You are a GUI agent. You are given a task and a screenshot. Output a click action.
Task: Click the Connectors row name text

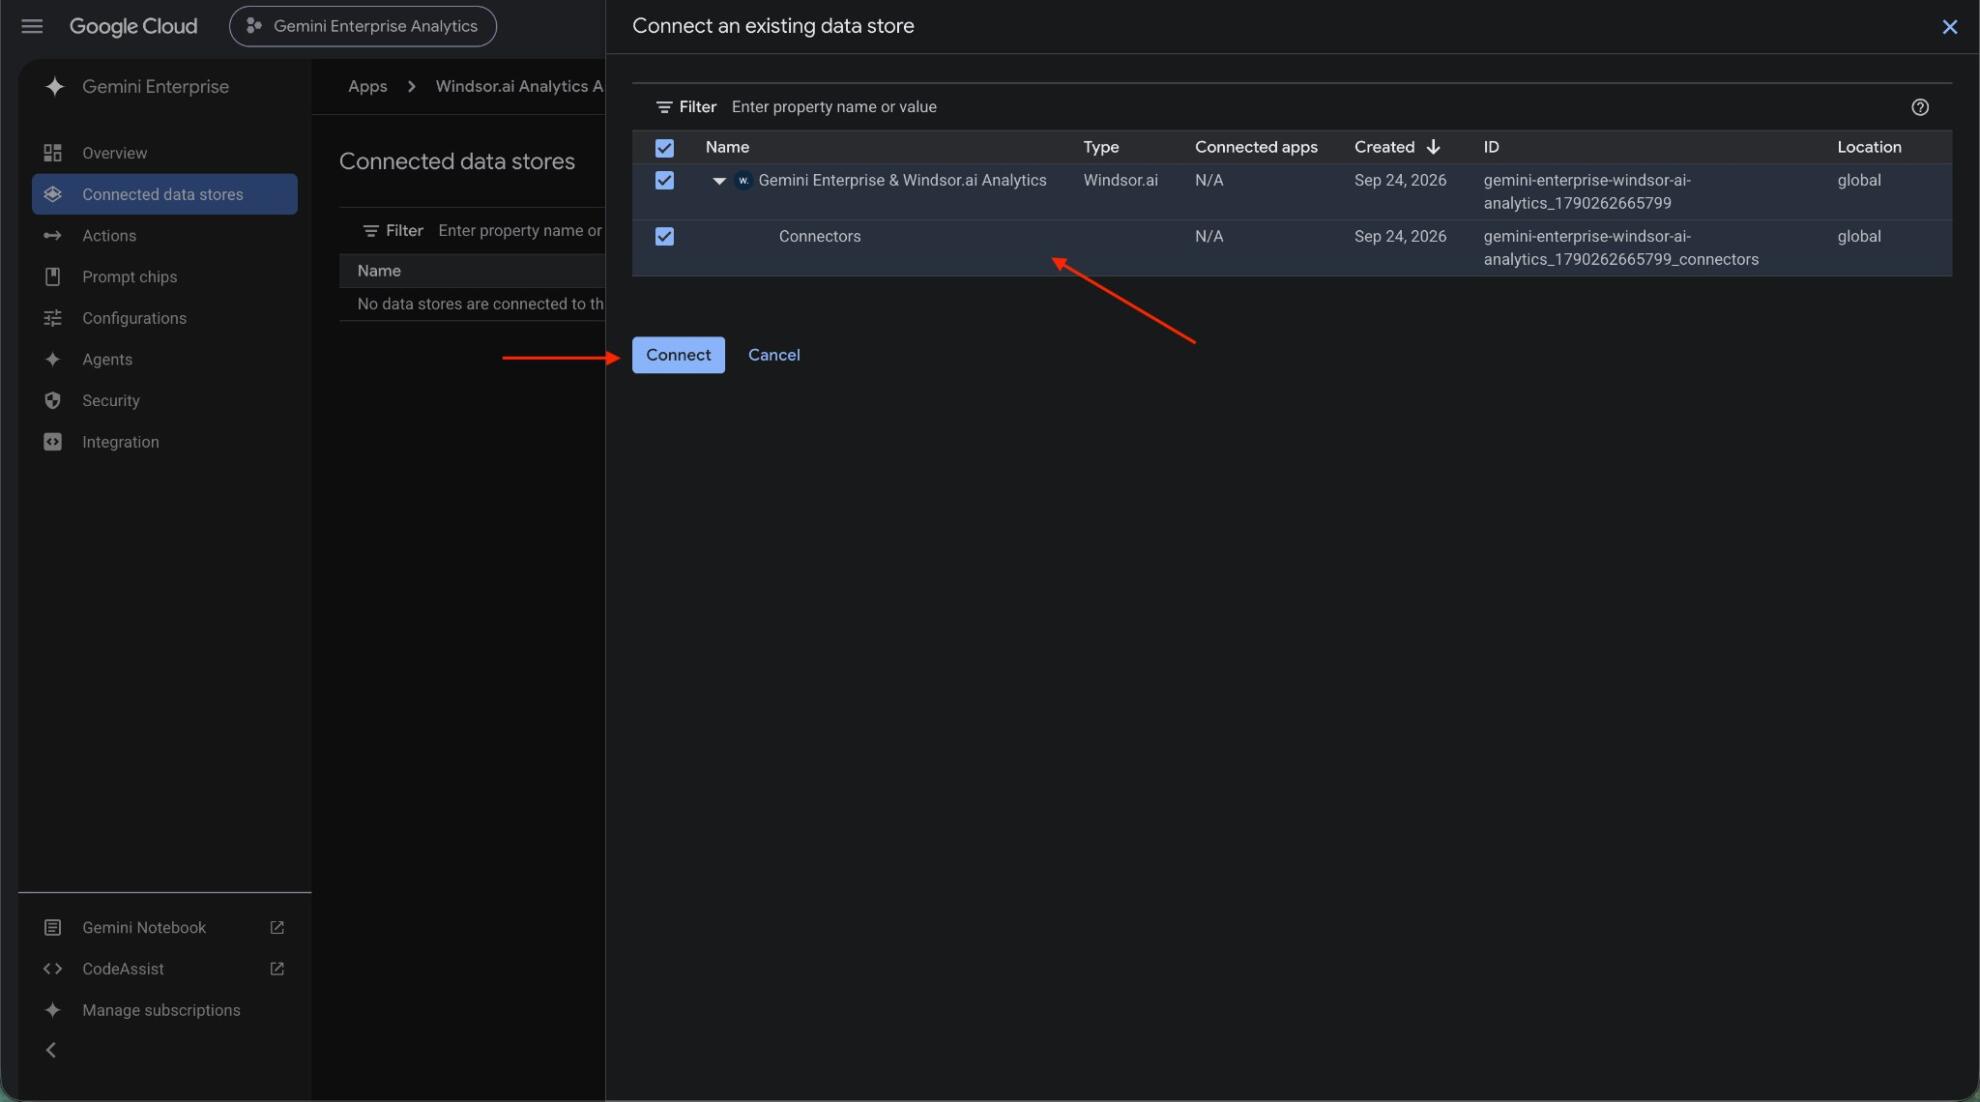pos(820,237)
